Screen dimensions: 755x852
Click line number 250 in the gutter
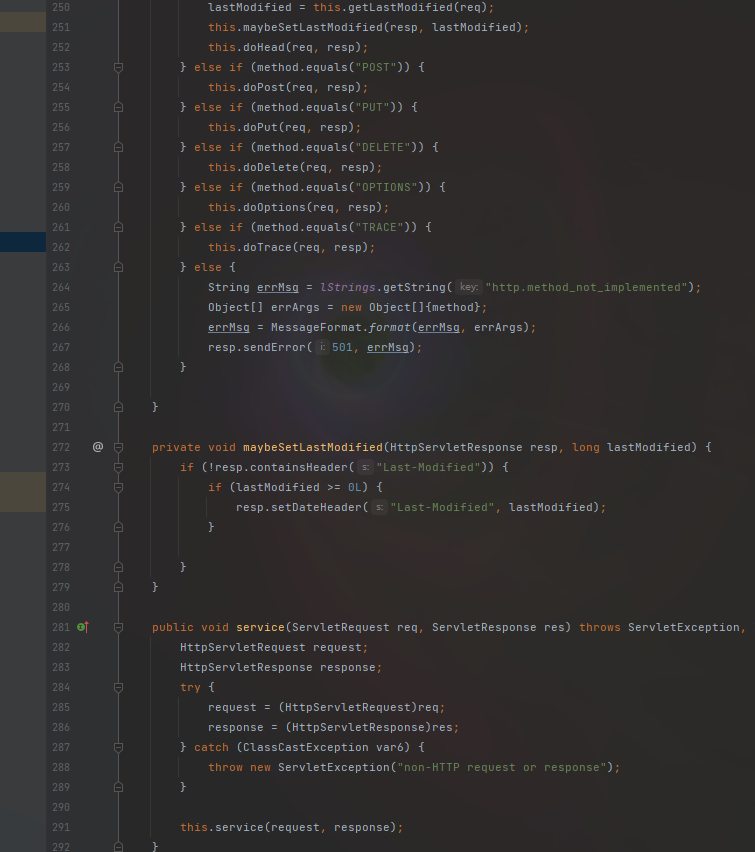pos(61,7)
